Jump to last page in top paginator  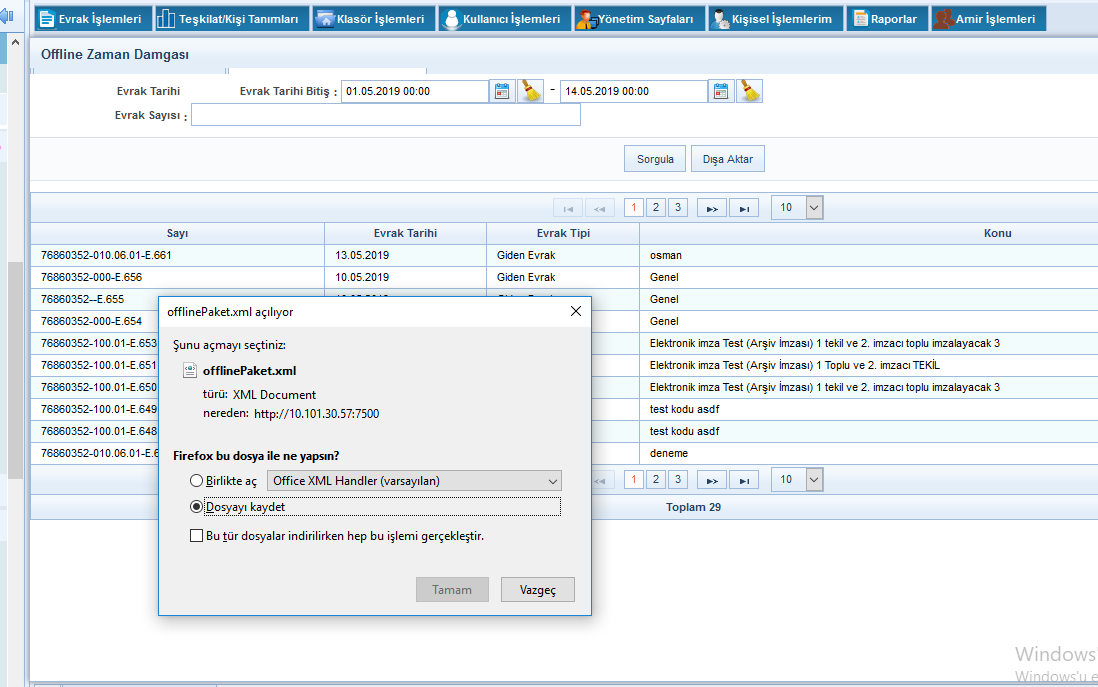(743, 208)
